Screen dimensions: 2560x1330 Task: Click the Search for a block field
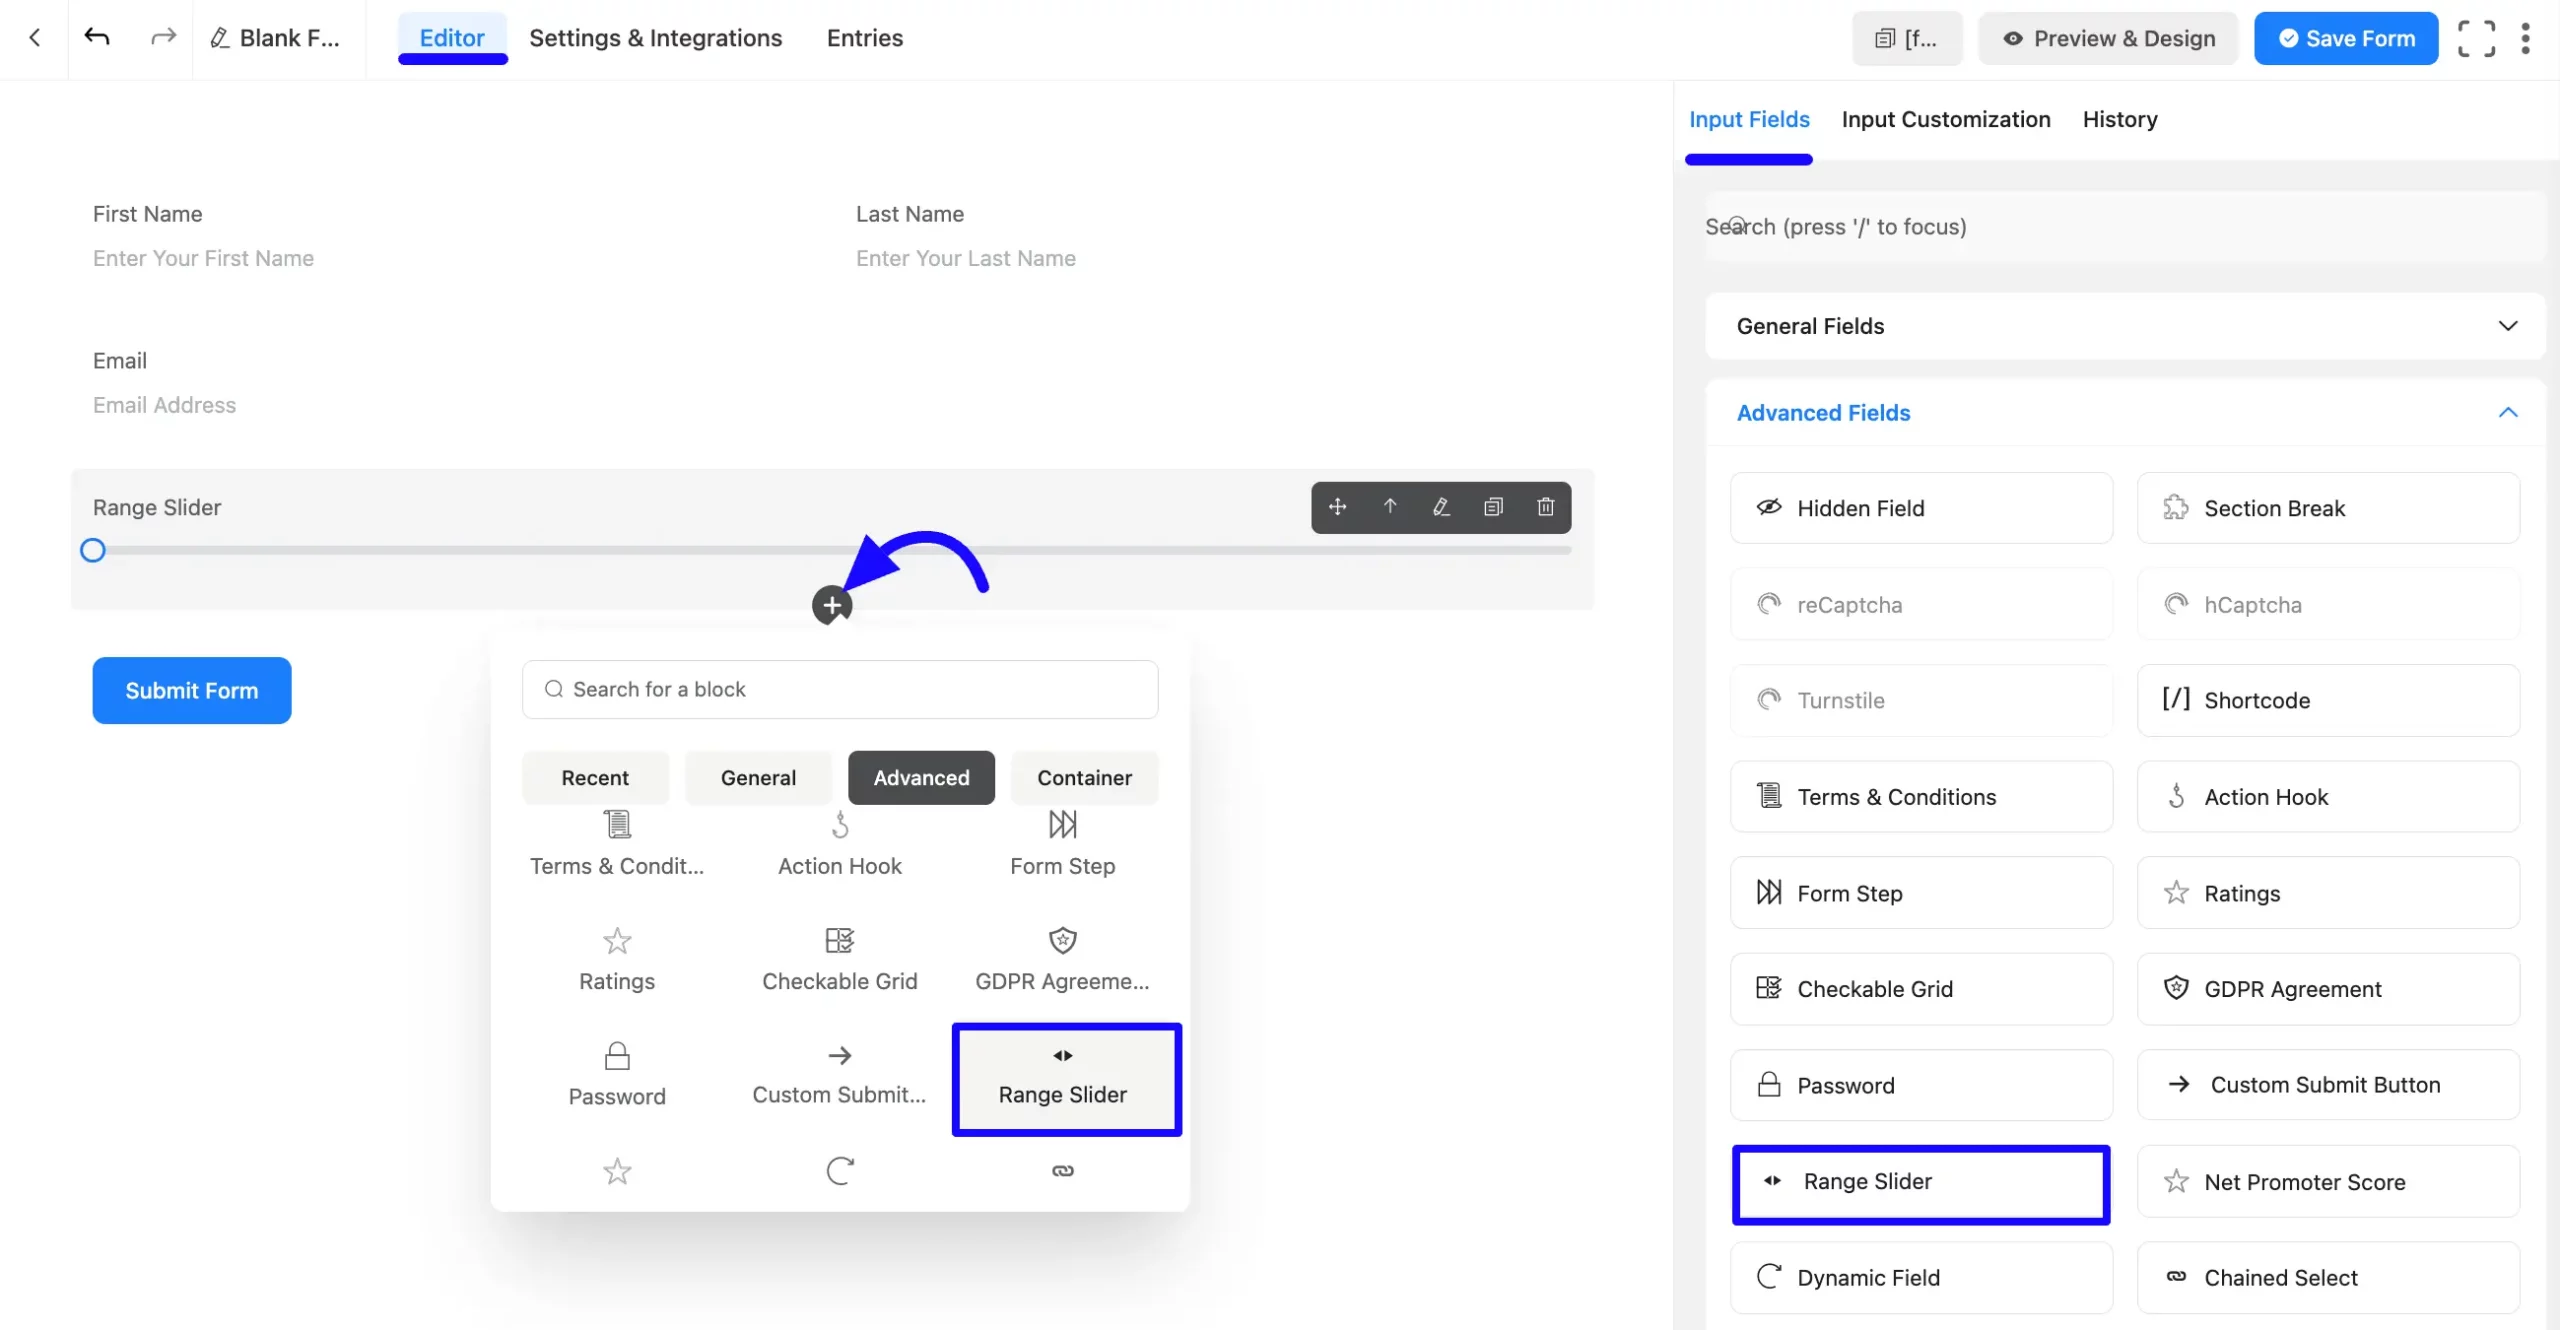(840, 689)
